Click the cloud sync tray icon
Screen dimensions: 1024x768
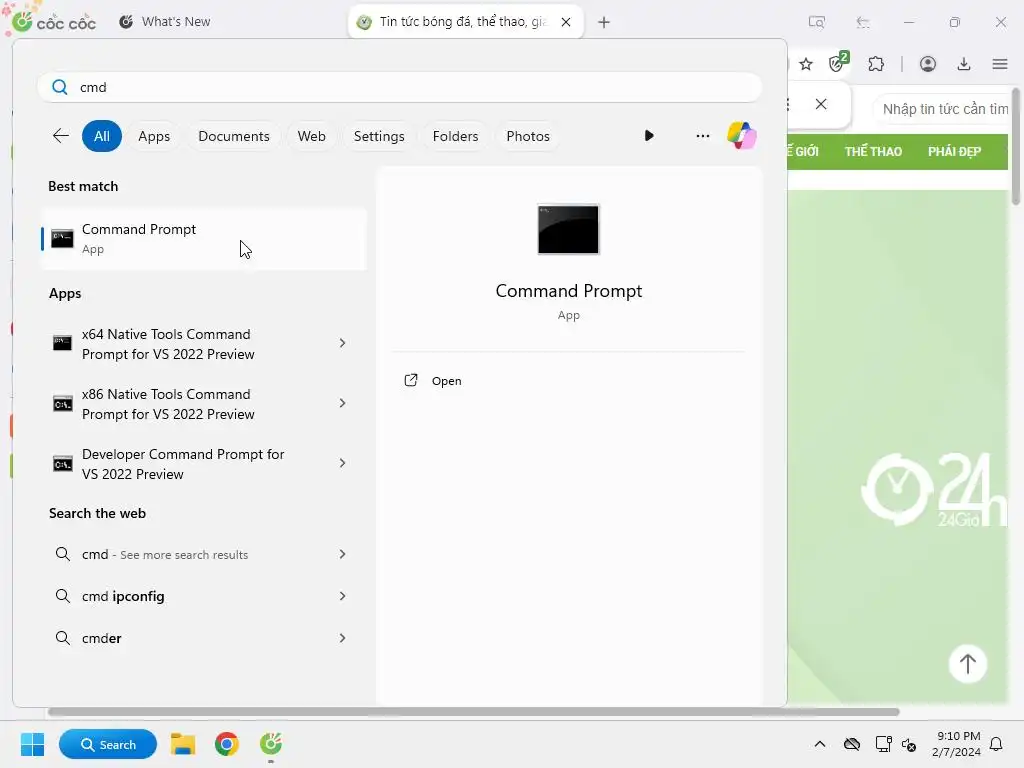click(852, 744)
